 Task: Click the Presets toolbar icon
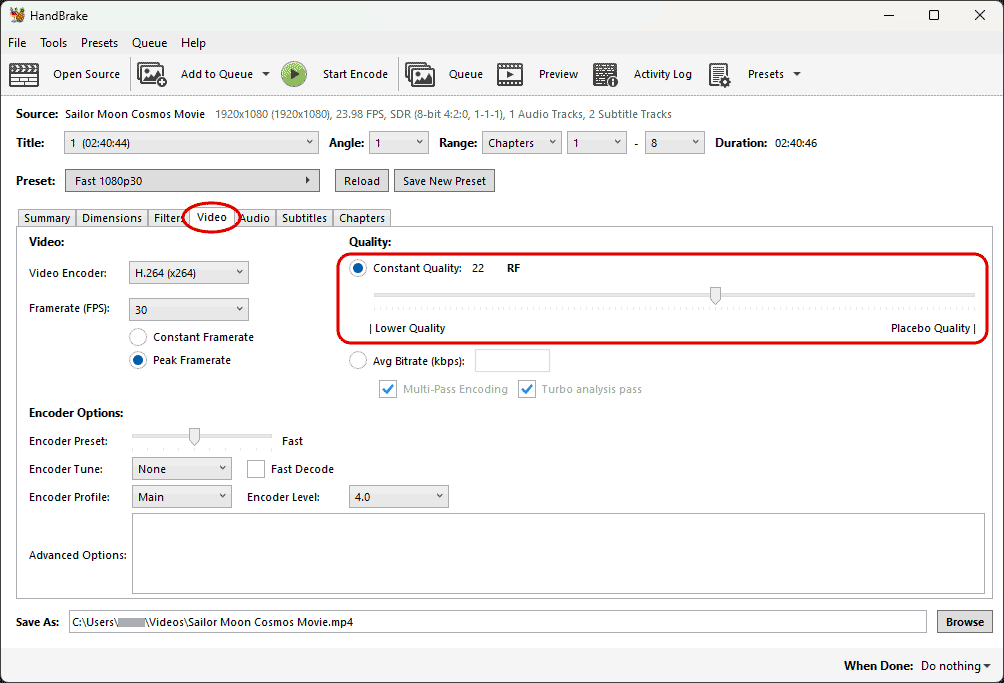pyautogui.click(x=720, y=74)
